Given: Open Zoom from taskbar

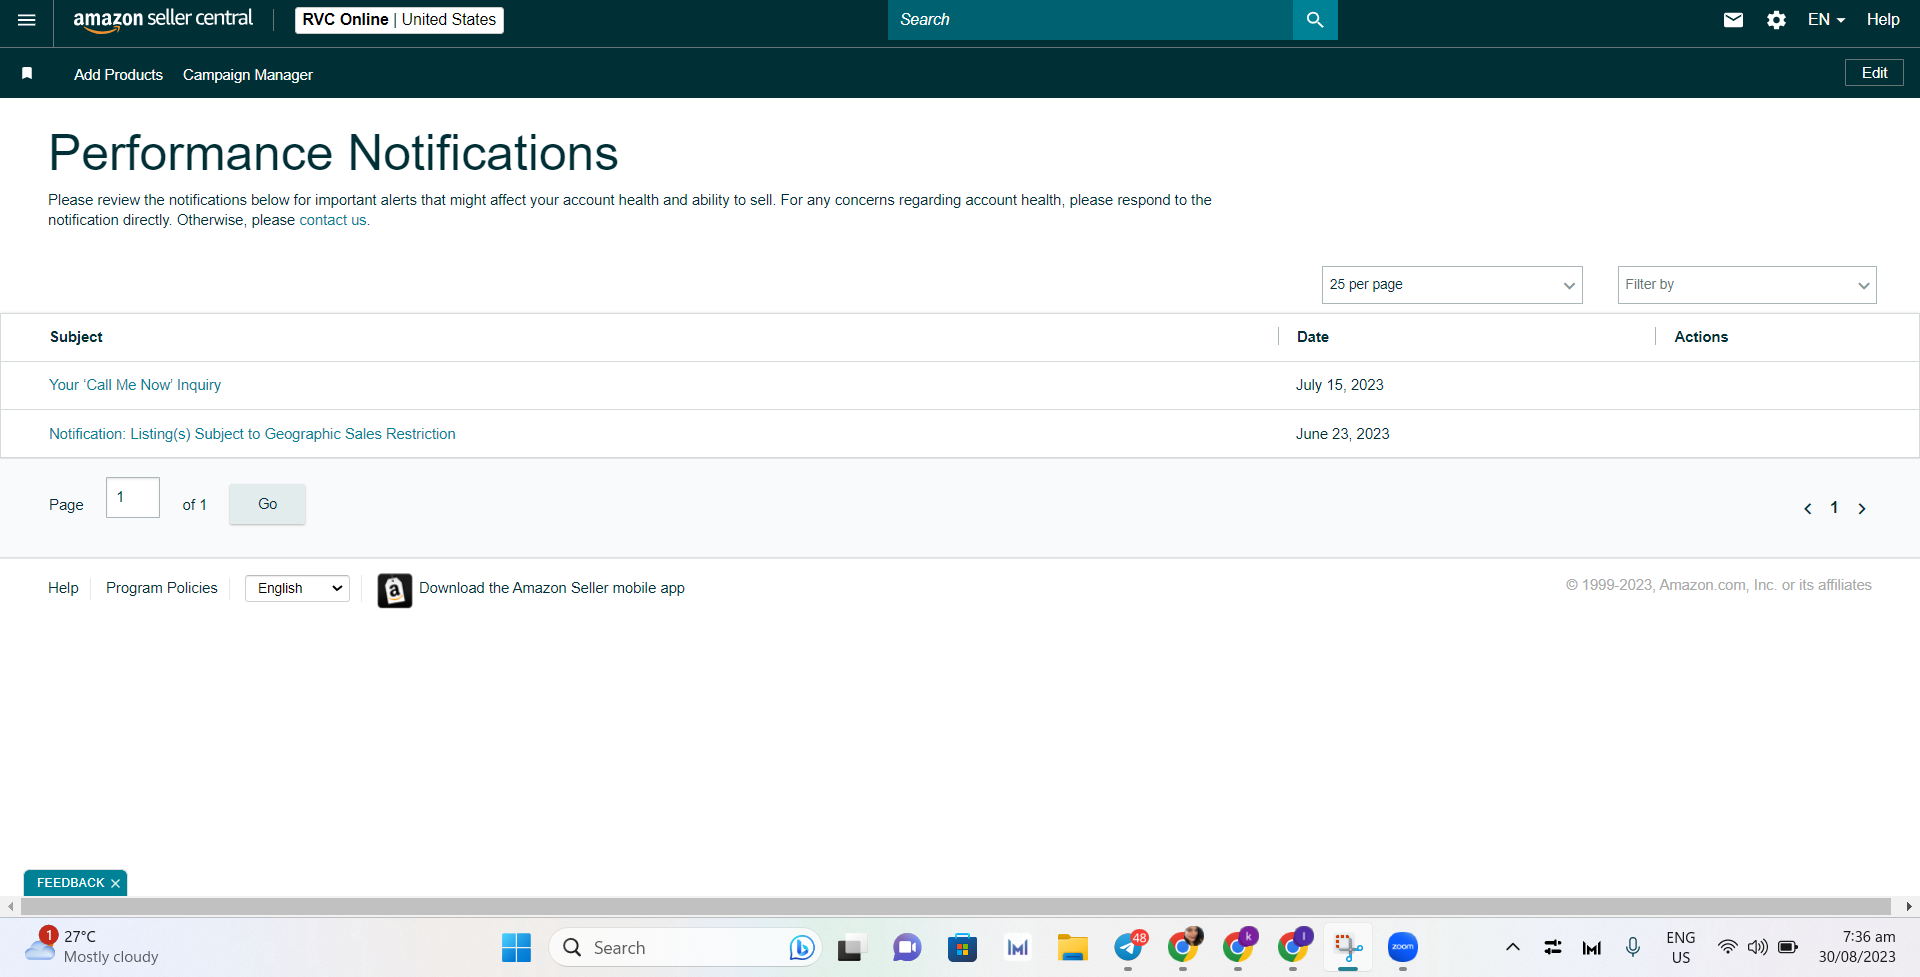Looking at the screenshot, I should point(1403,947).
